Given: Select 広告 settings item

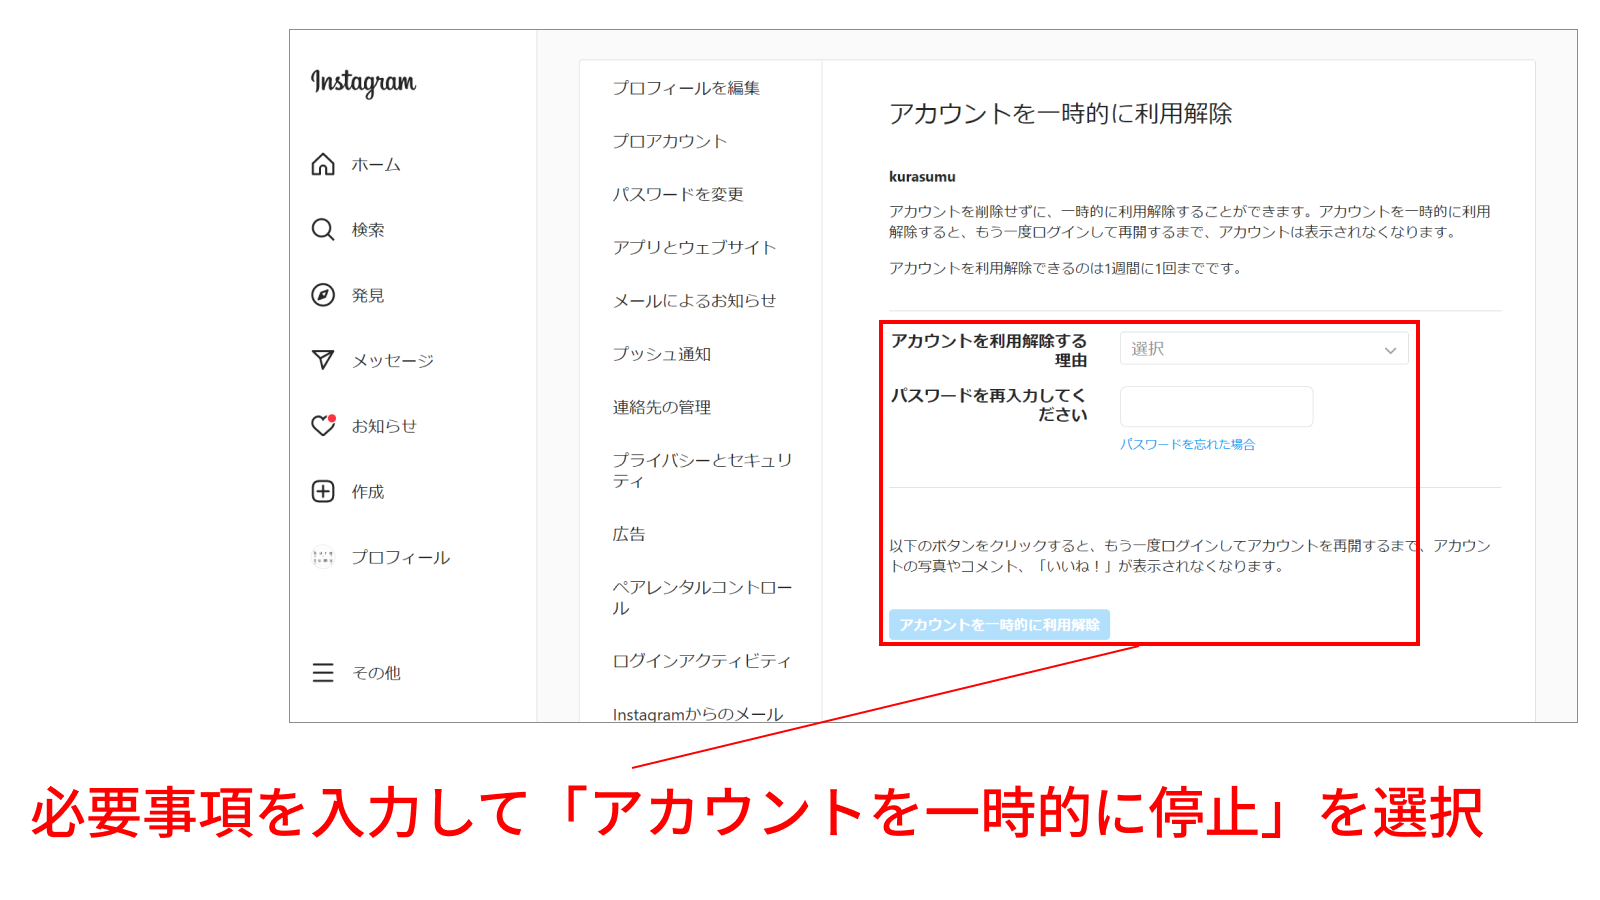Looking at the screenshot, I should 629,534.
